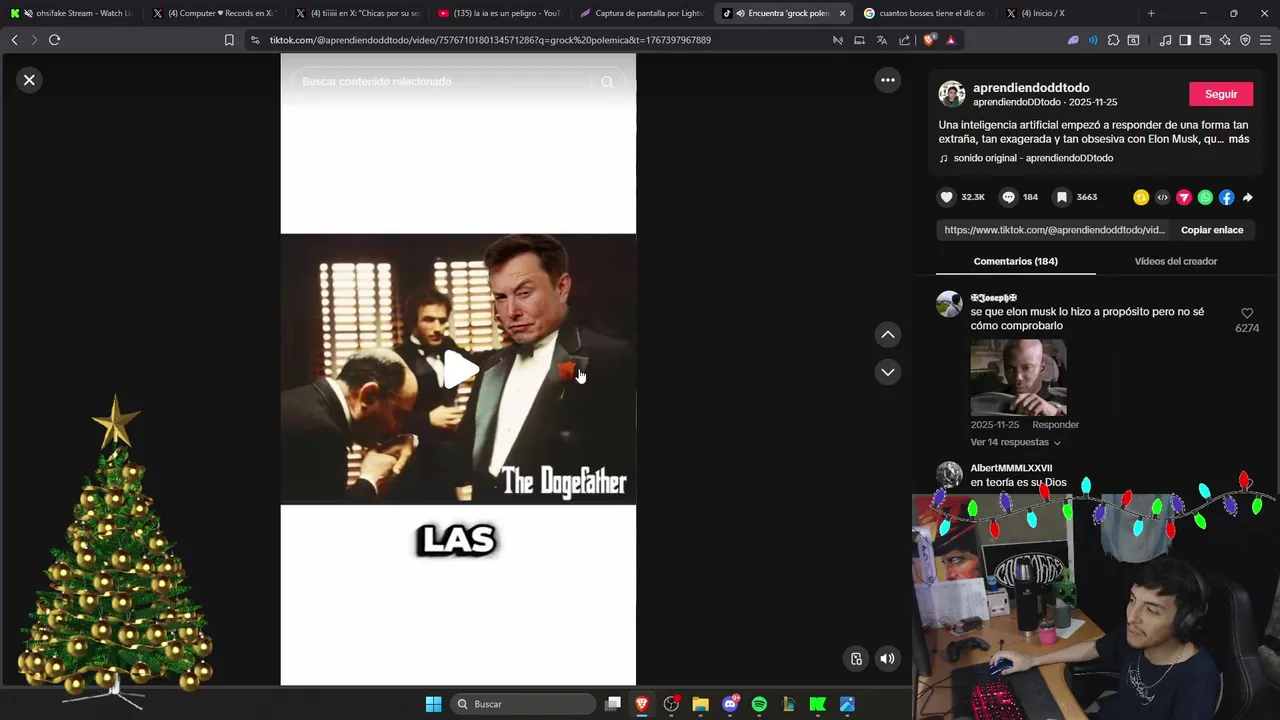Click the magnifier icon in related search
This screenshot has width=1280, height=720.
(x=607, y=82)
